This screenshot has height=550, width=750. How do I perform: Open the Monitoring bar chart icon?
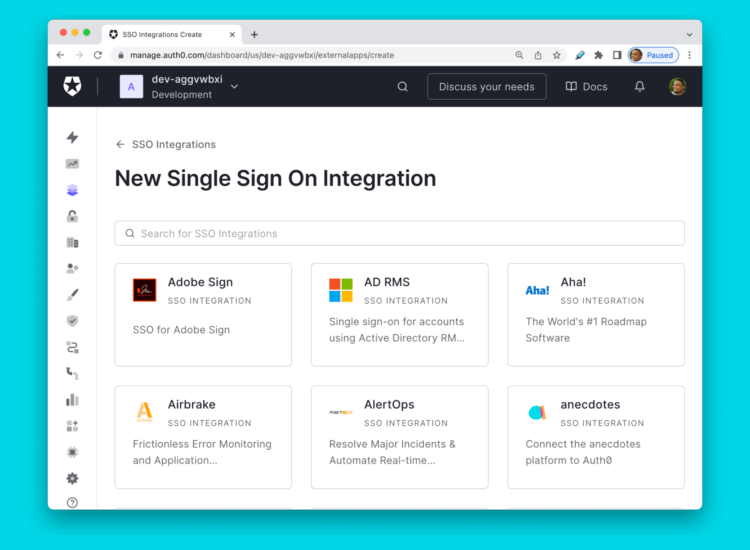tap(72, 400)
